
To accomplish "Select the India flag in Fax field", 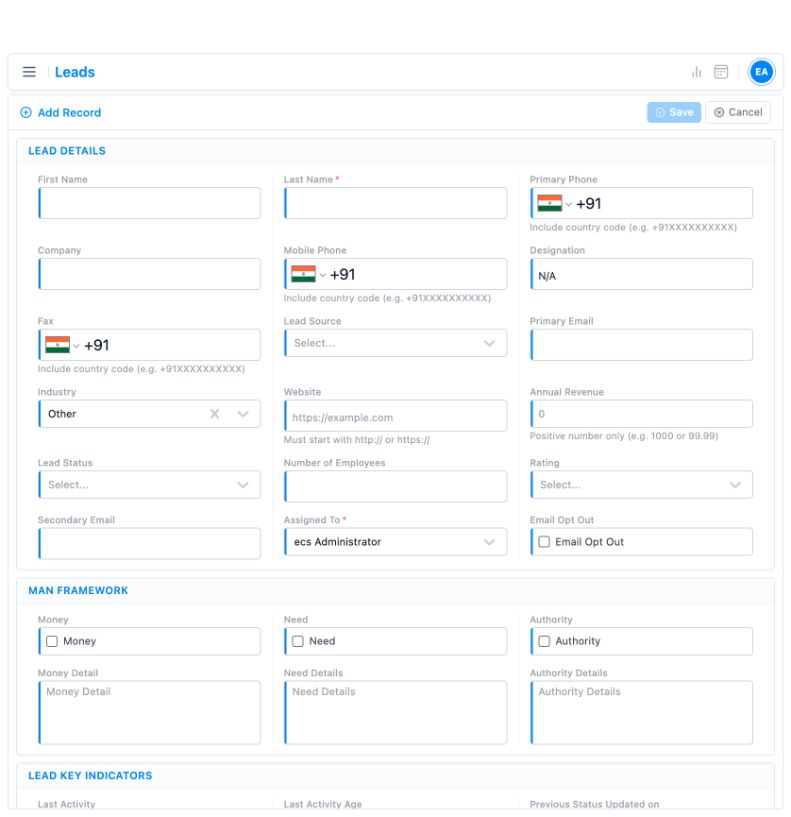I will tap(57, 345).
